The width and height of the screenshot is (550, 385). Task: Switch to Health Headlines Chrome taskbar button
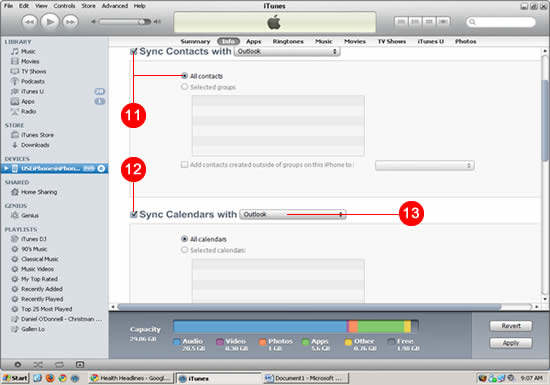click(130, 378)
